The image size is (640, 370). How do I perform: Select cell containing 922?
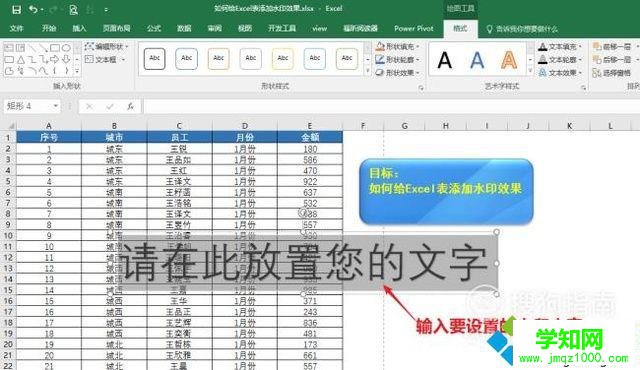(x=310, y=181)
